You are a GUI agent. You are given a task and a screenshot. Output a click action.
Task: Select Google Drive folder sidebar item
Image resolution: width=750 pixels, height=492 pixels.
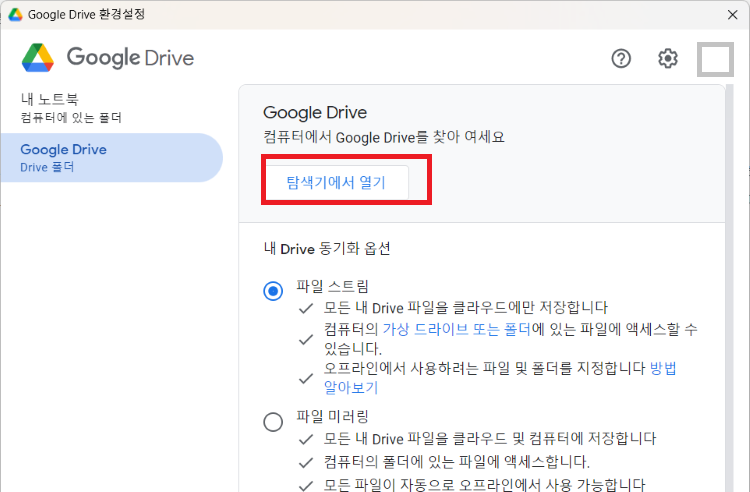pos(111,157)
